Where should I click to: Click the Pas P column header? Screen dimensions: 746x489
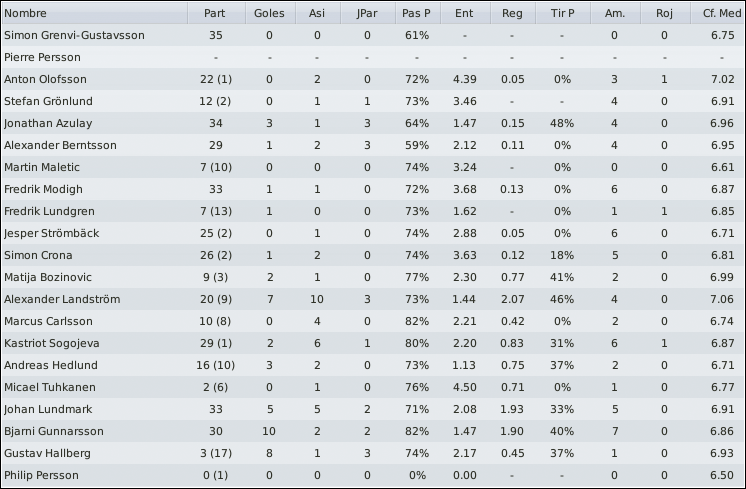tap(417, 13)
